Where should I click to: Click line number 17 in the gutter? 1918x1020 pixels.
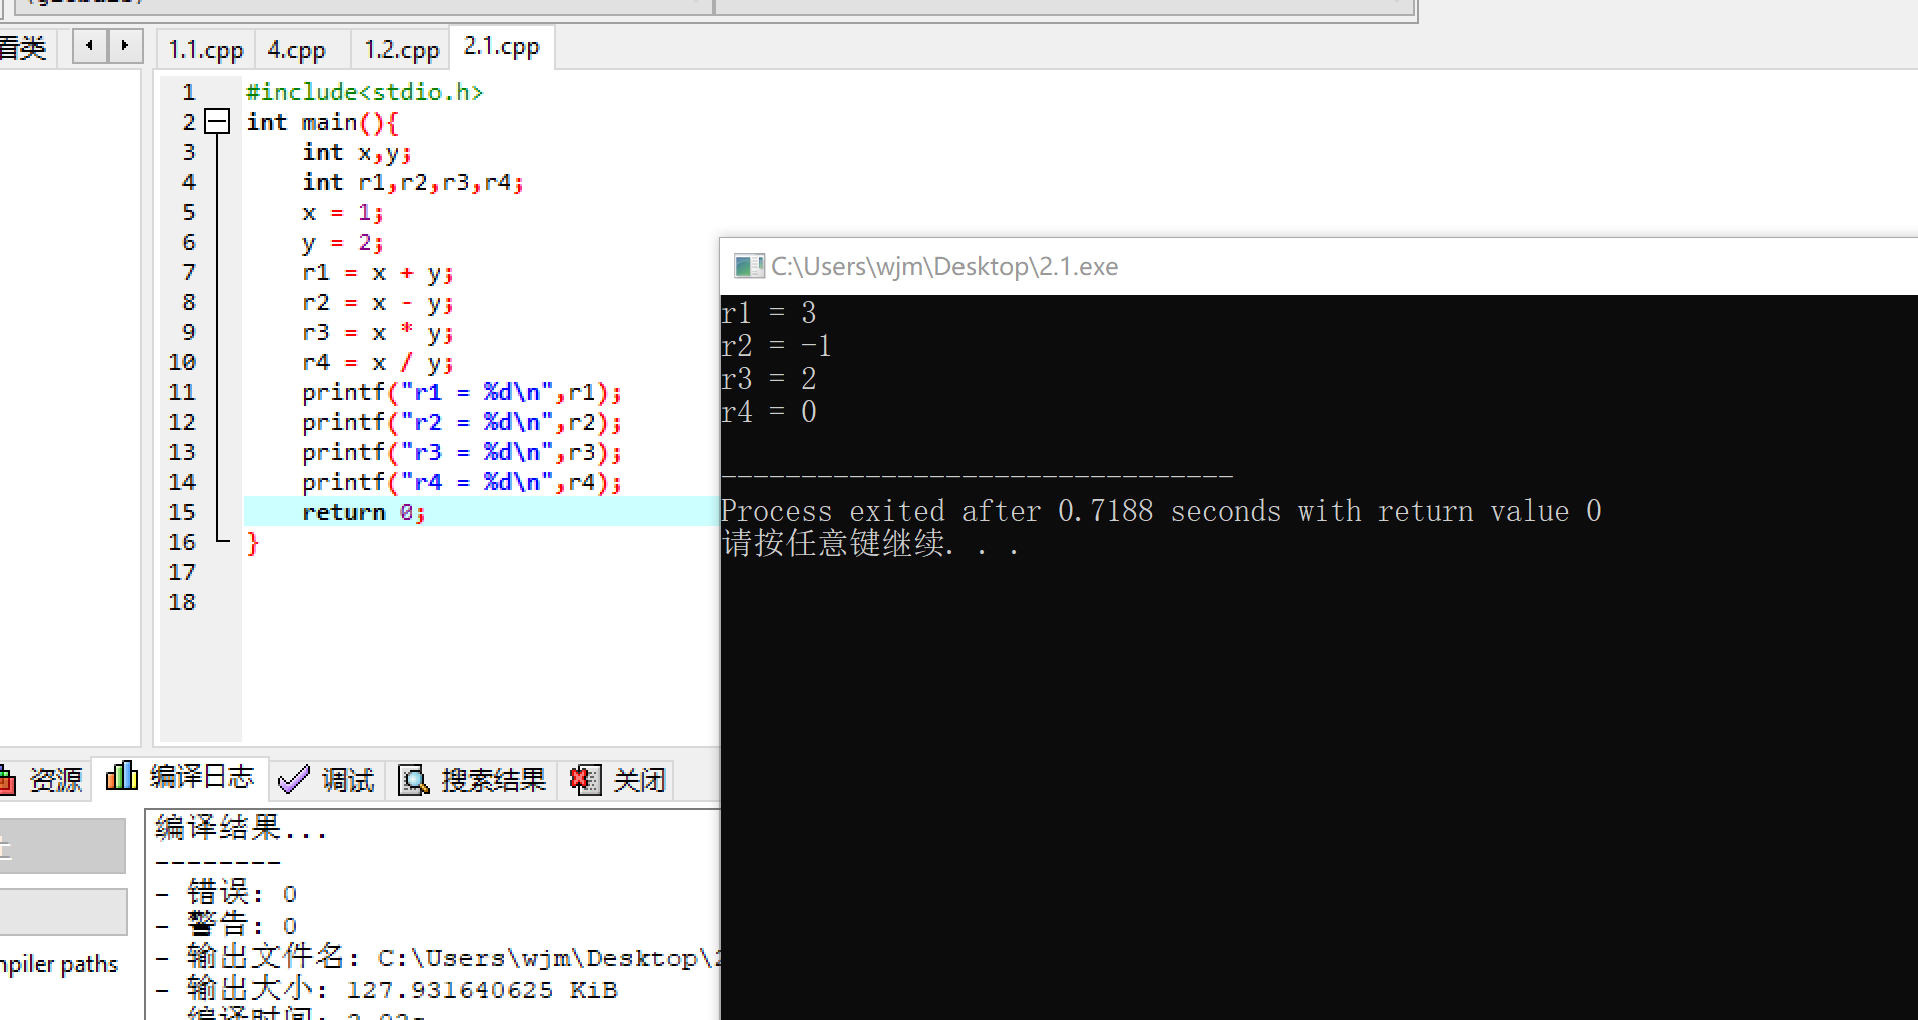click(182, 572)
